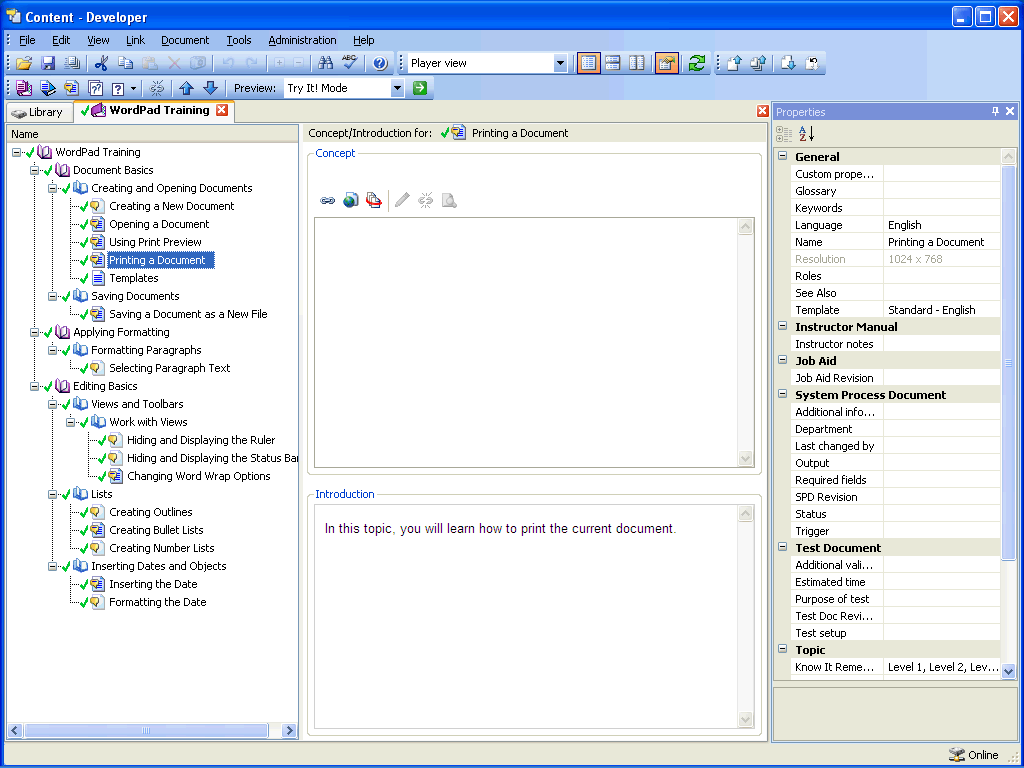The height and width of the screenshot is (768, 1024).
Task: Click the Open folder toolbar icon
Action: (x=24, y=63)
